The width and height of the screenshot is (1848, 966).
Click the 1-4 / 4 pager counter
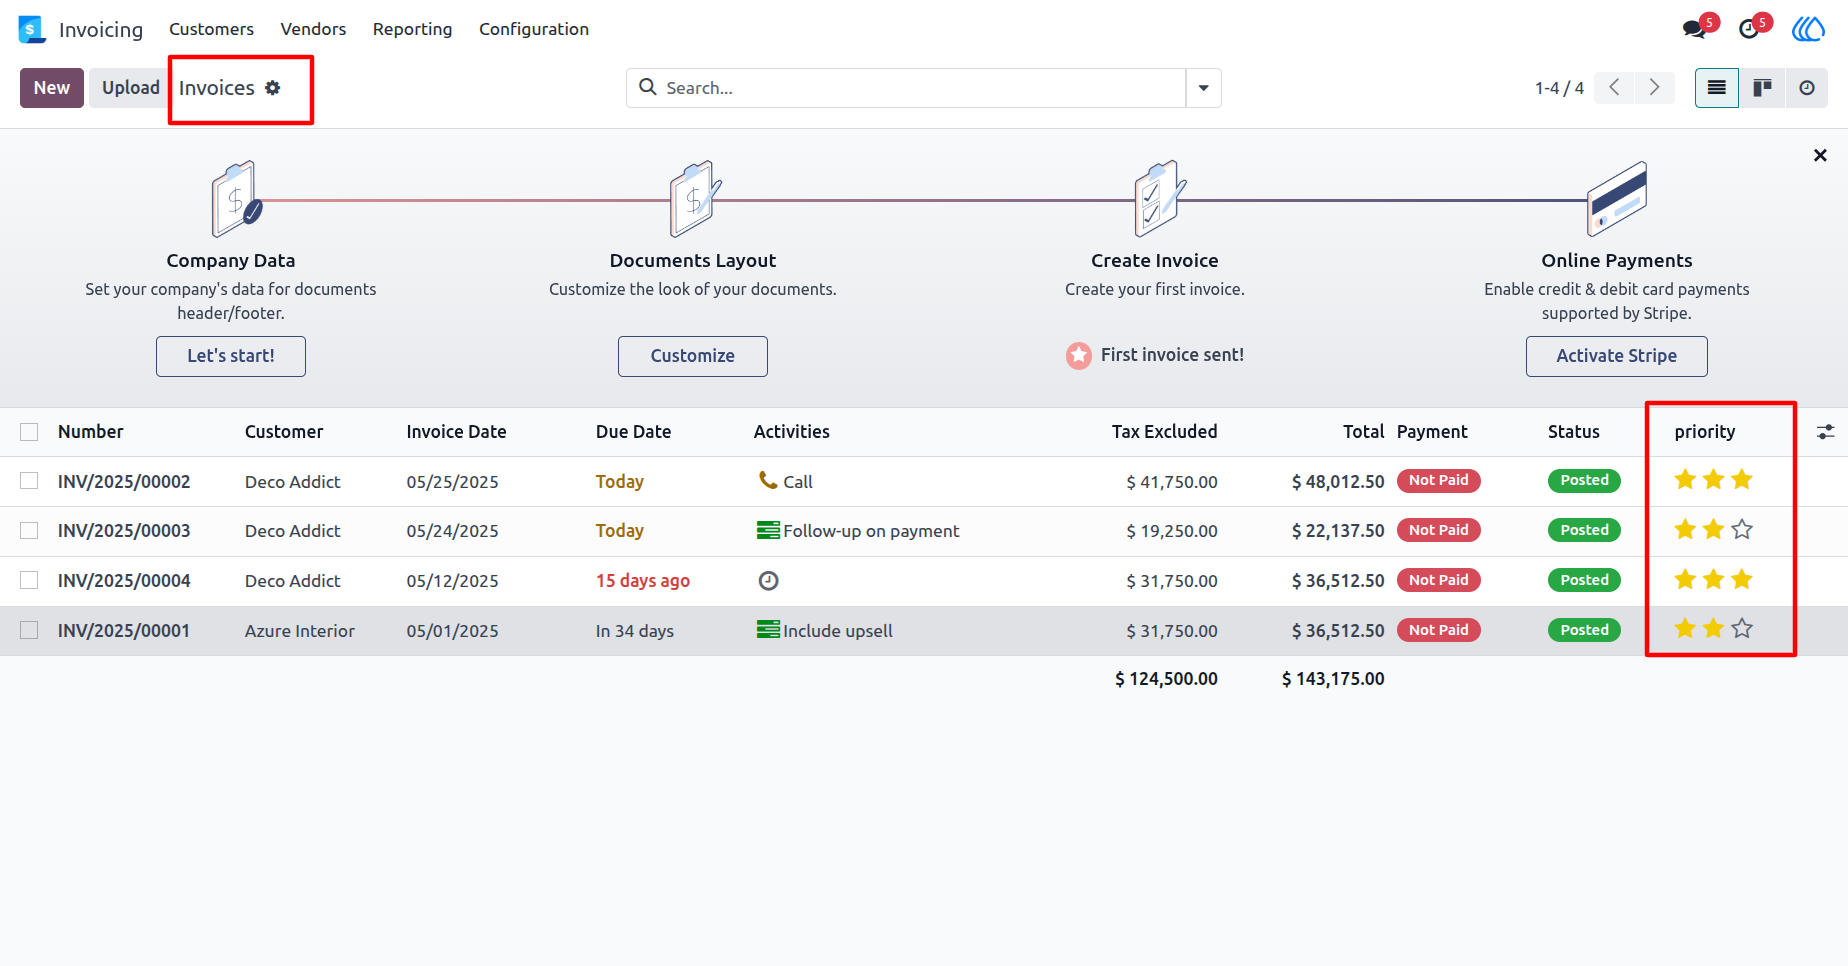tap(1559, 88)
